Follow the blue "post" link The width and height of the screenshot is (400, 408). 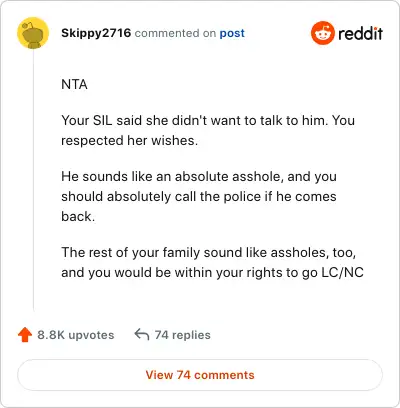click(x=232, y=33)
